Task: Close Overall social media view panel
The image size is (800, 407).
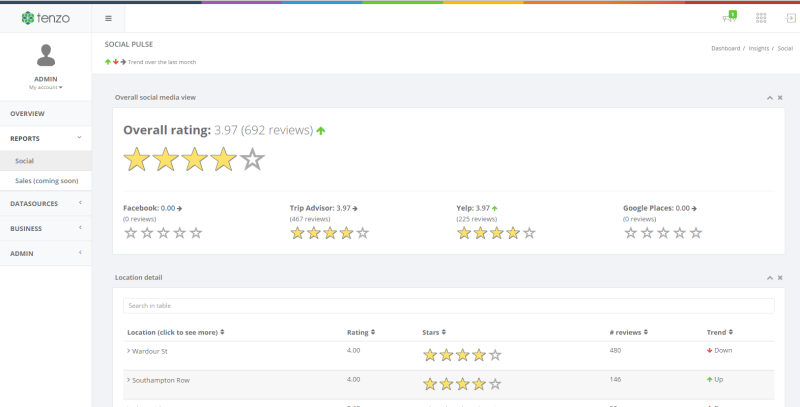Action: [x=780, y=97]
